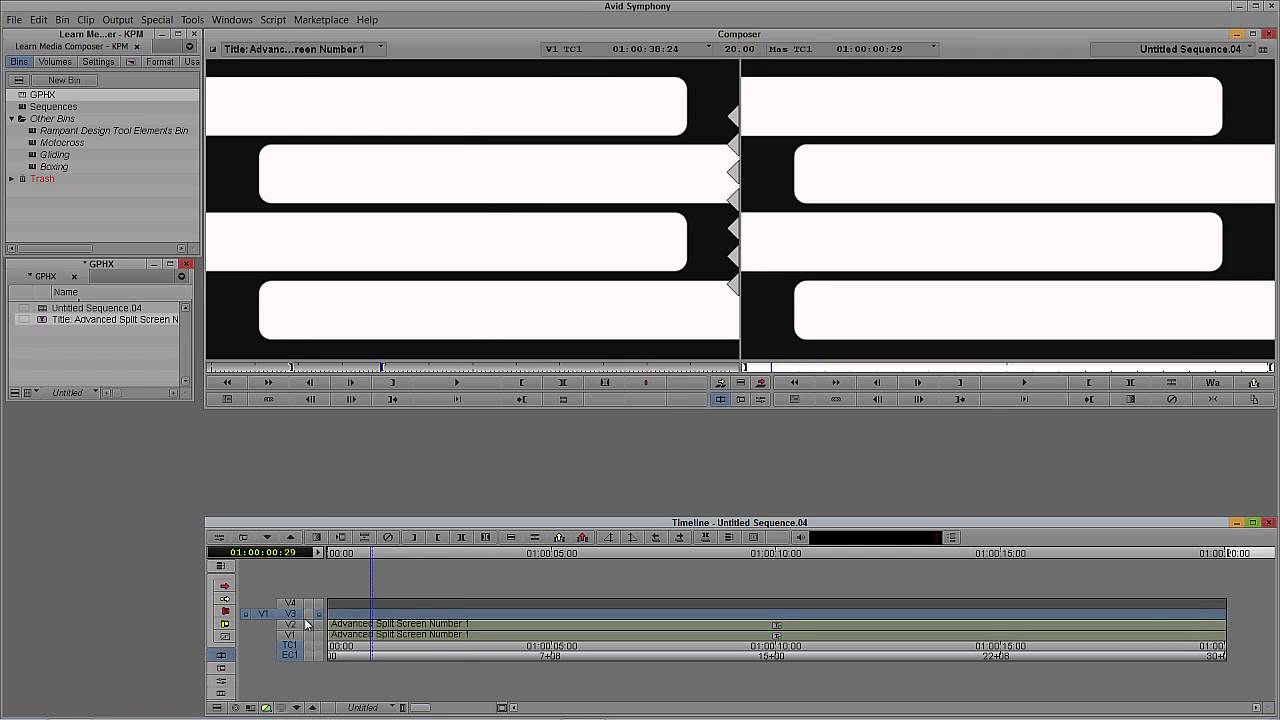This screenshot has width=1280, height=720.
Task: Click Remove Effect under the record monitor
Action: tap(1172, 399)
